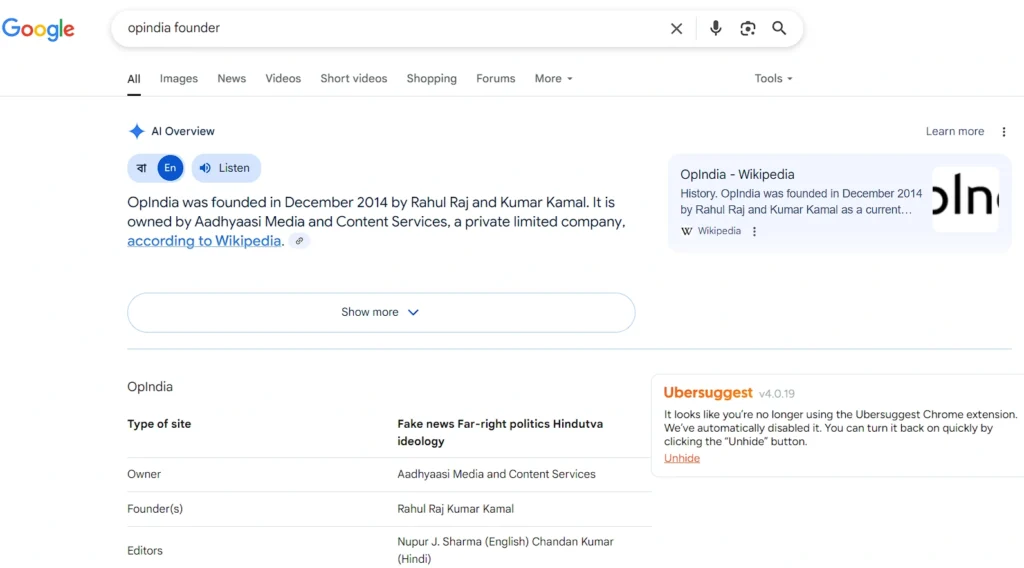
Task: Click the 'Type of site' row label
Action: click(x=159, y=424)
